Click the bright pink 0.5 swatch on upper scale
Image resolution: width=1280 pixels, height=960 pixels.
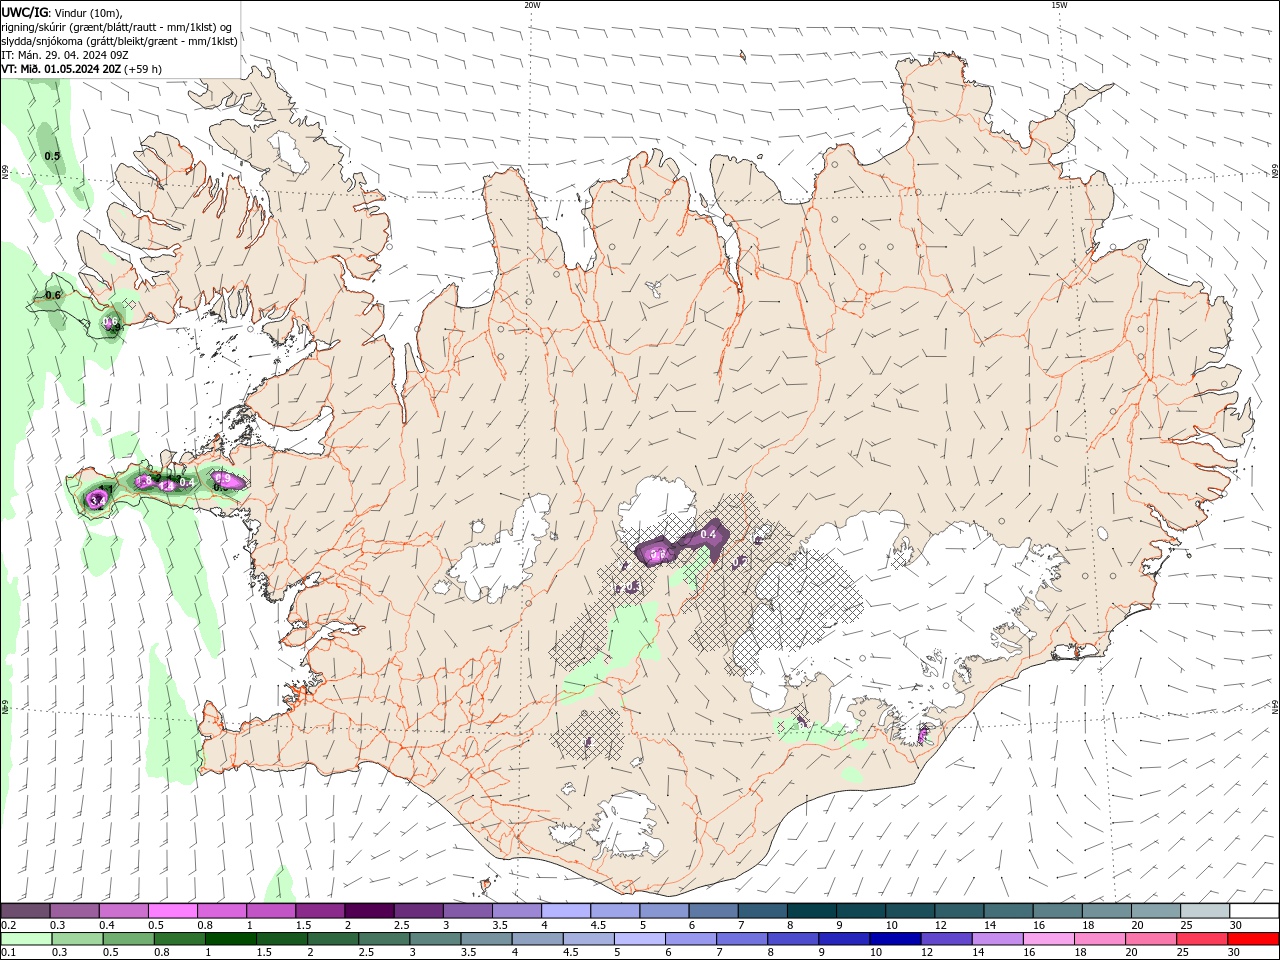[x=173, y=911]
